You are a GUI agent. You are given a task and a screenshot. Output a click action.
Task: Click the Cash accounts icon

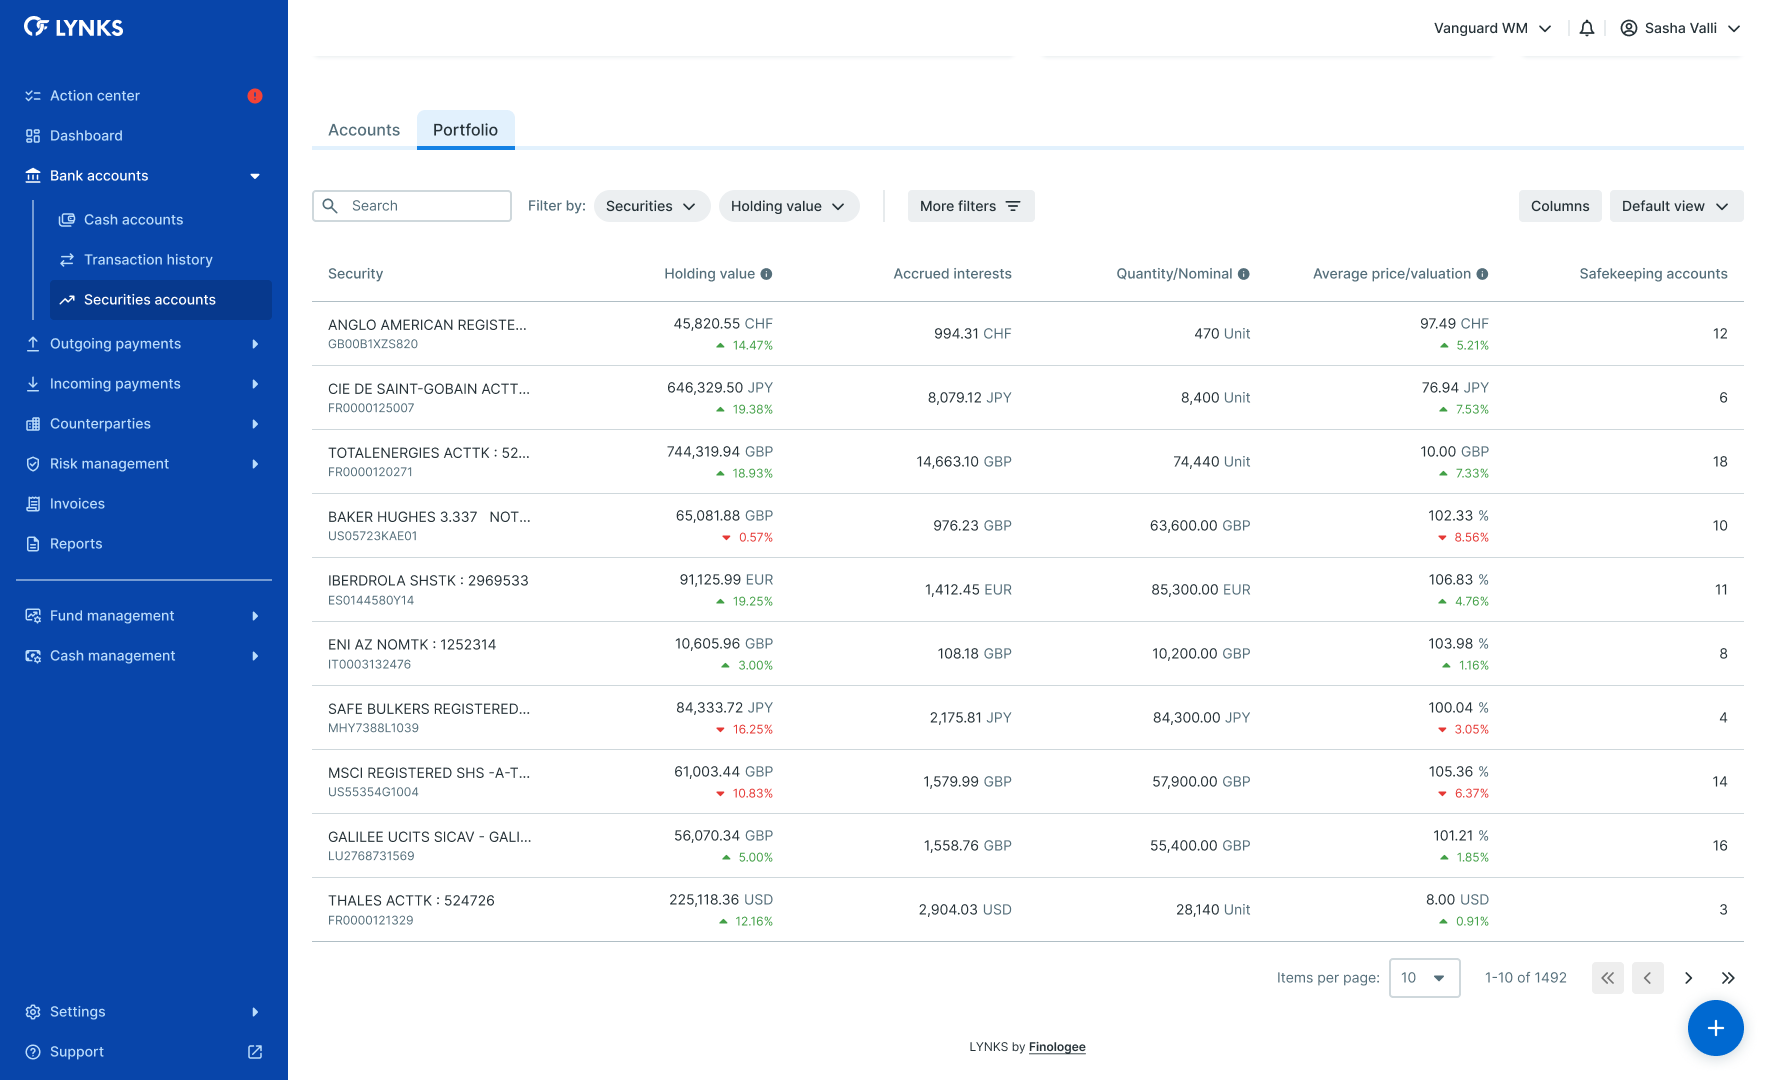click(x=67, y=220)
